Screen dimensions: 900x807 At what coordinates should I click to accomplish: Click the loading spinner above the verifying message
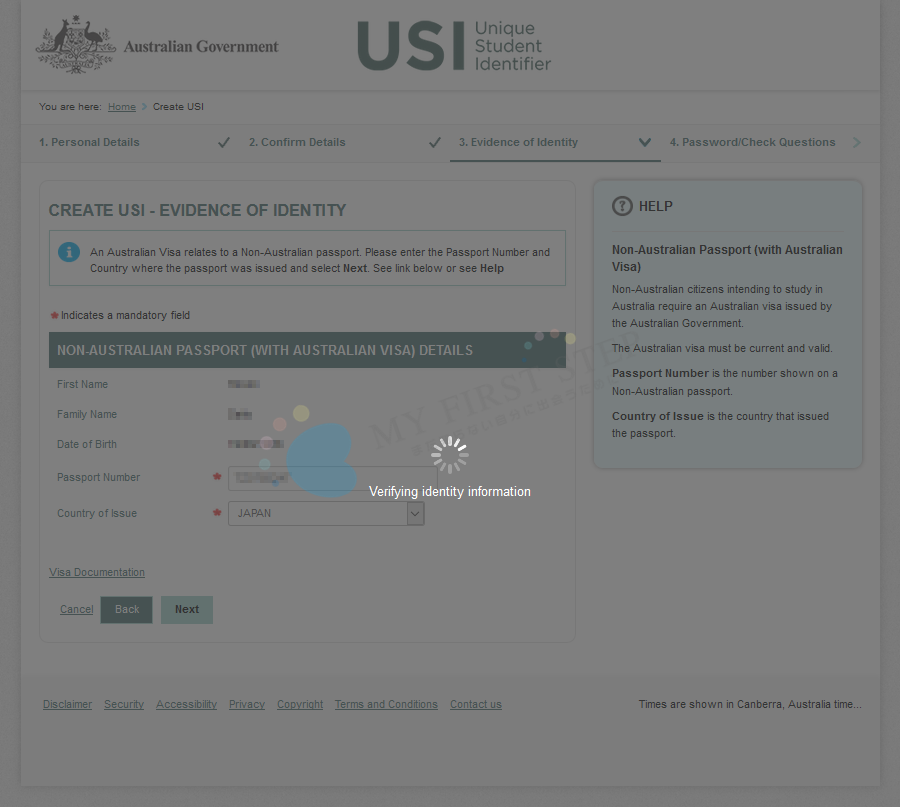click(x=450, y=454)
